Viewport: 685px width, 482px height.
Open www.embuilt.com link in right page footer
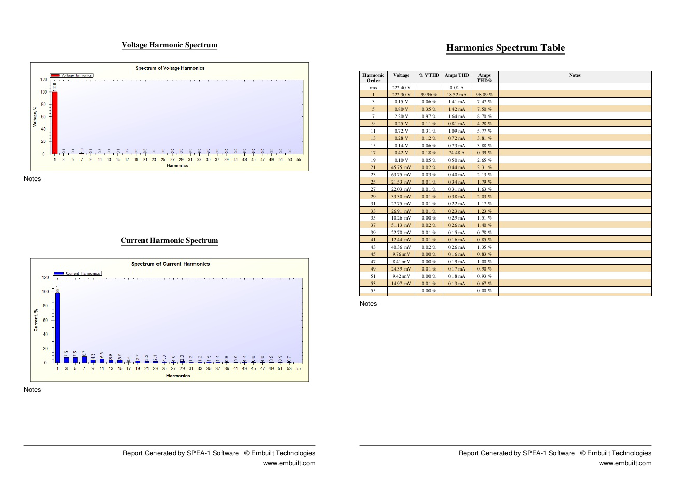pyautogui.click(x=626, y=463)
